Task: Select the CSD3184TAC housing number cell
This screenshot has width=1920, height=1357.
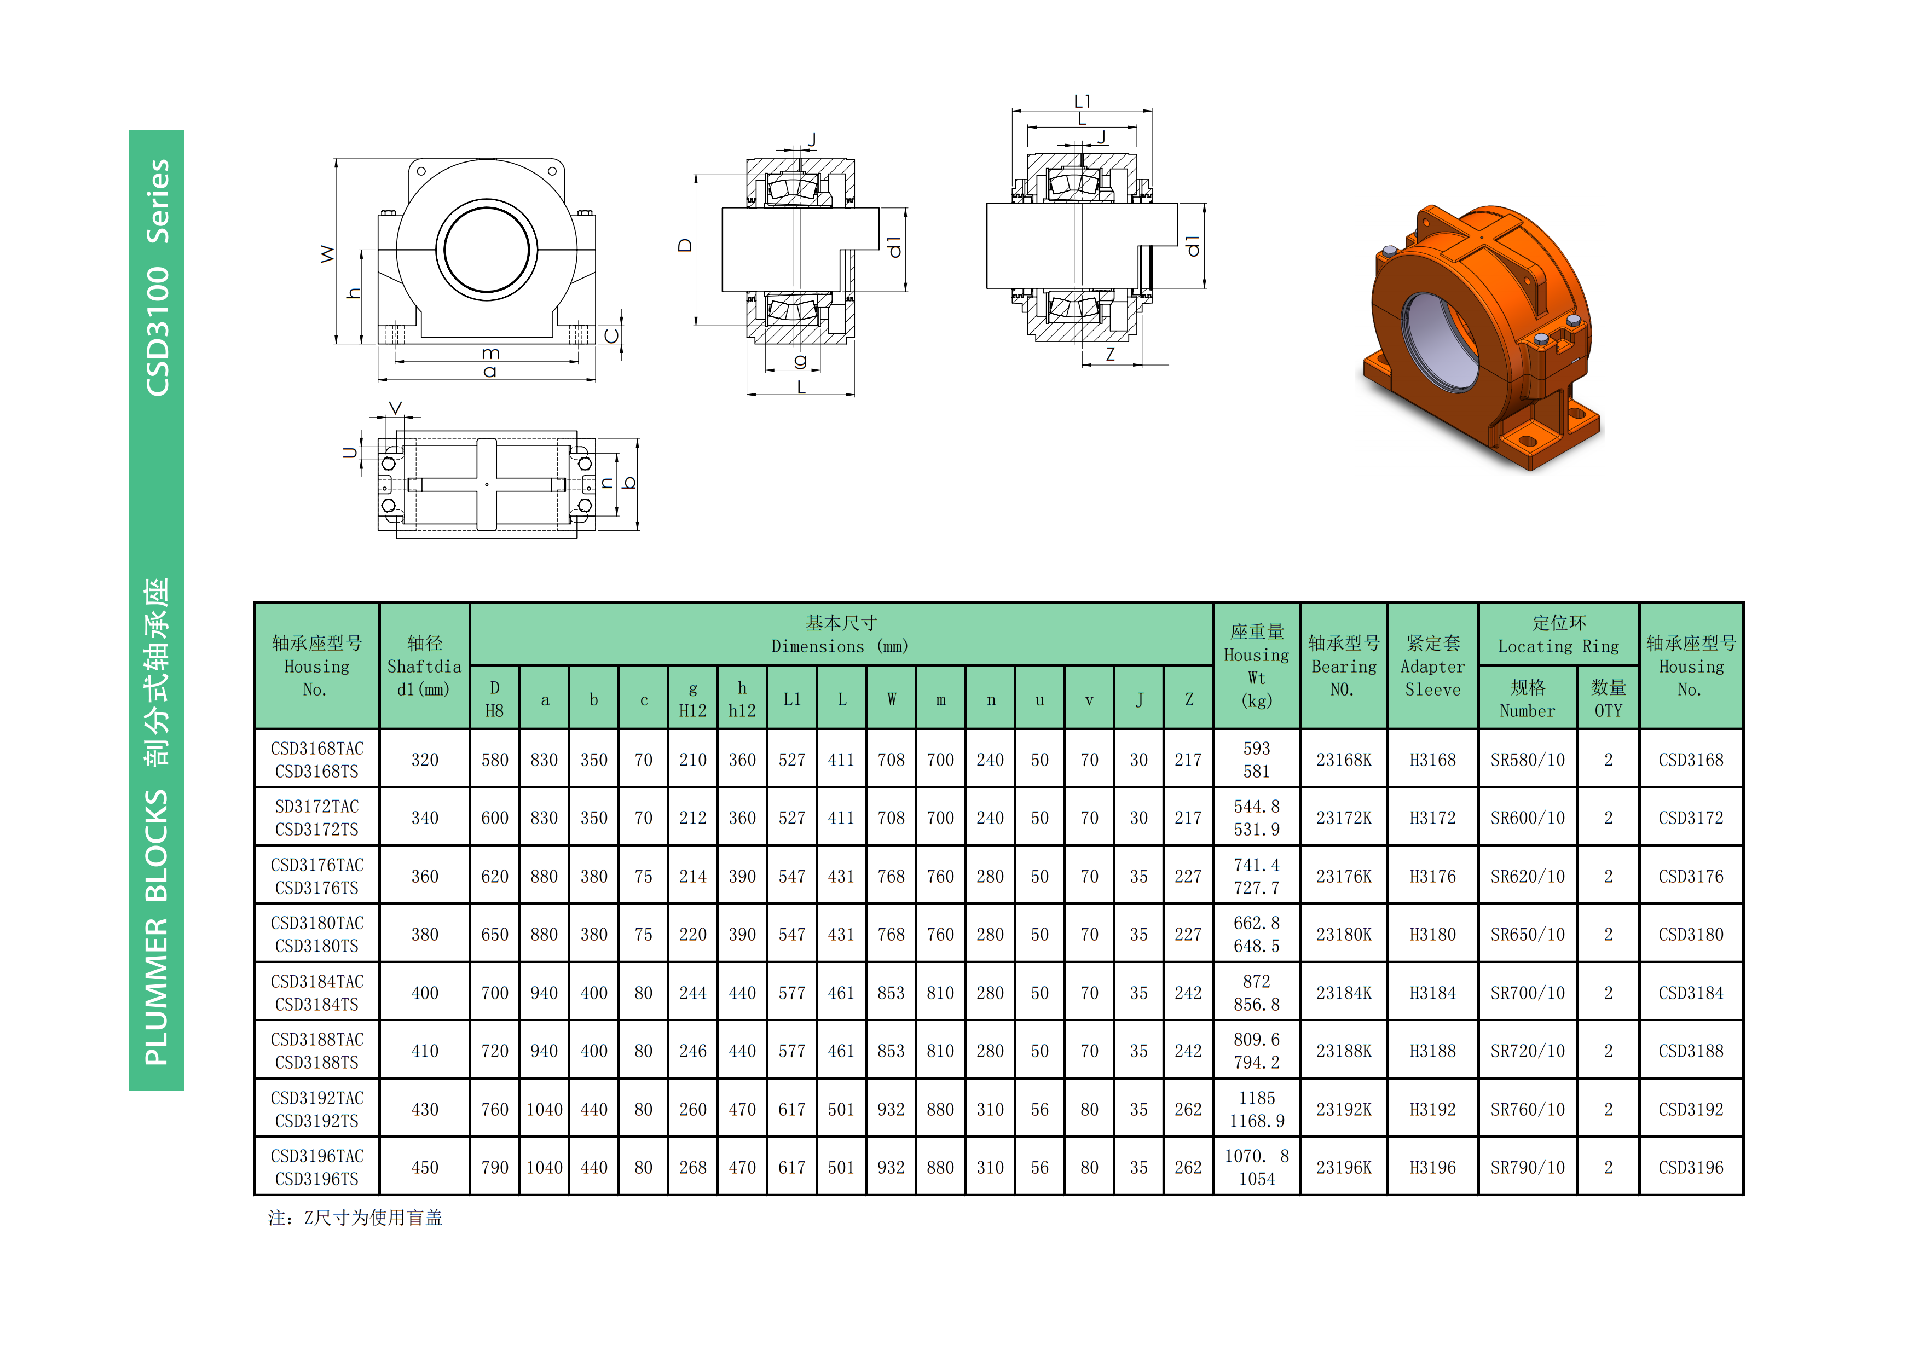Action: click(x=317, y=993)
